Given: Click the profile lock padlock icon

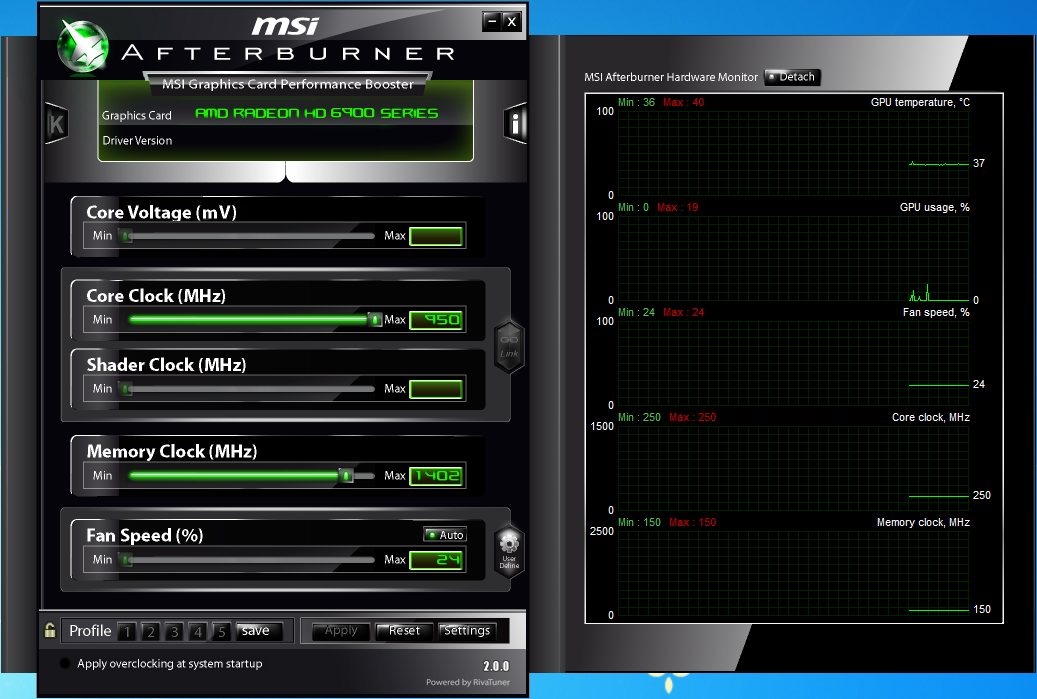Looking at the screenshot, I should click(x=50, y=630).
